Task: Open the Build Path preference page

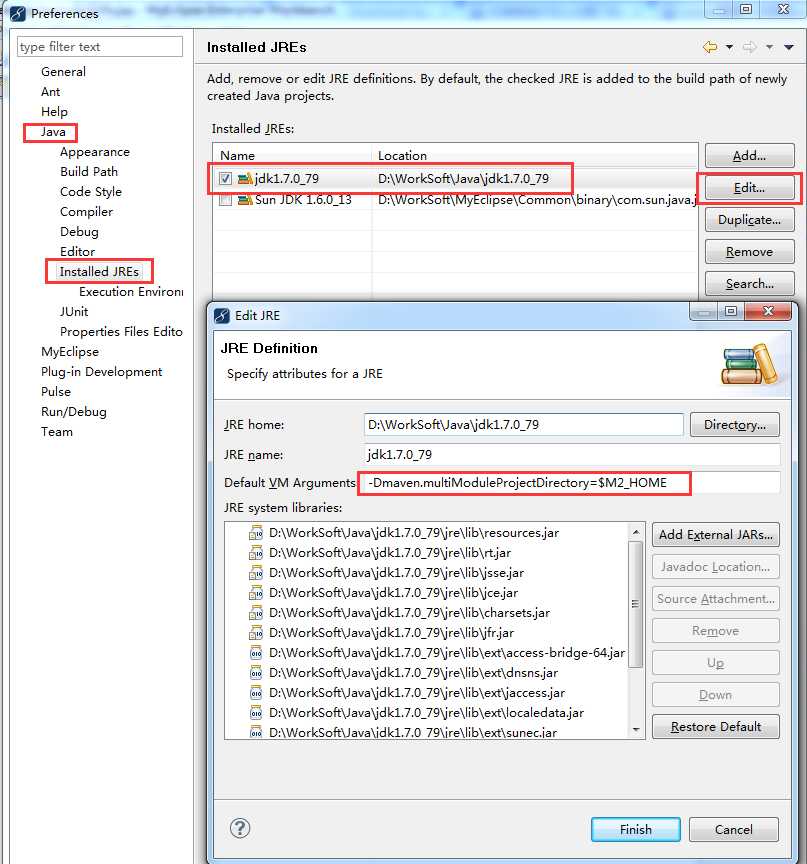Action: [x=89, y=171]
